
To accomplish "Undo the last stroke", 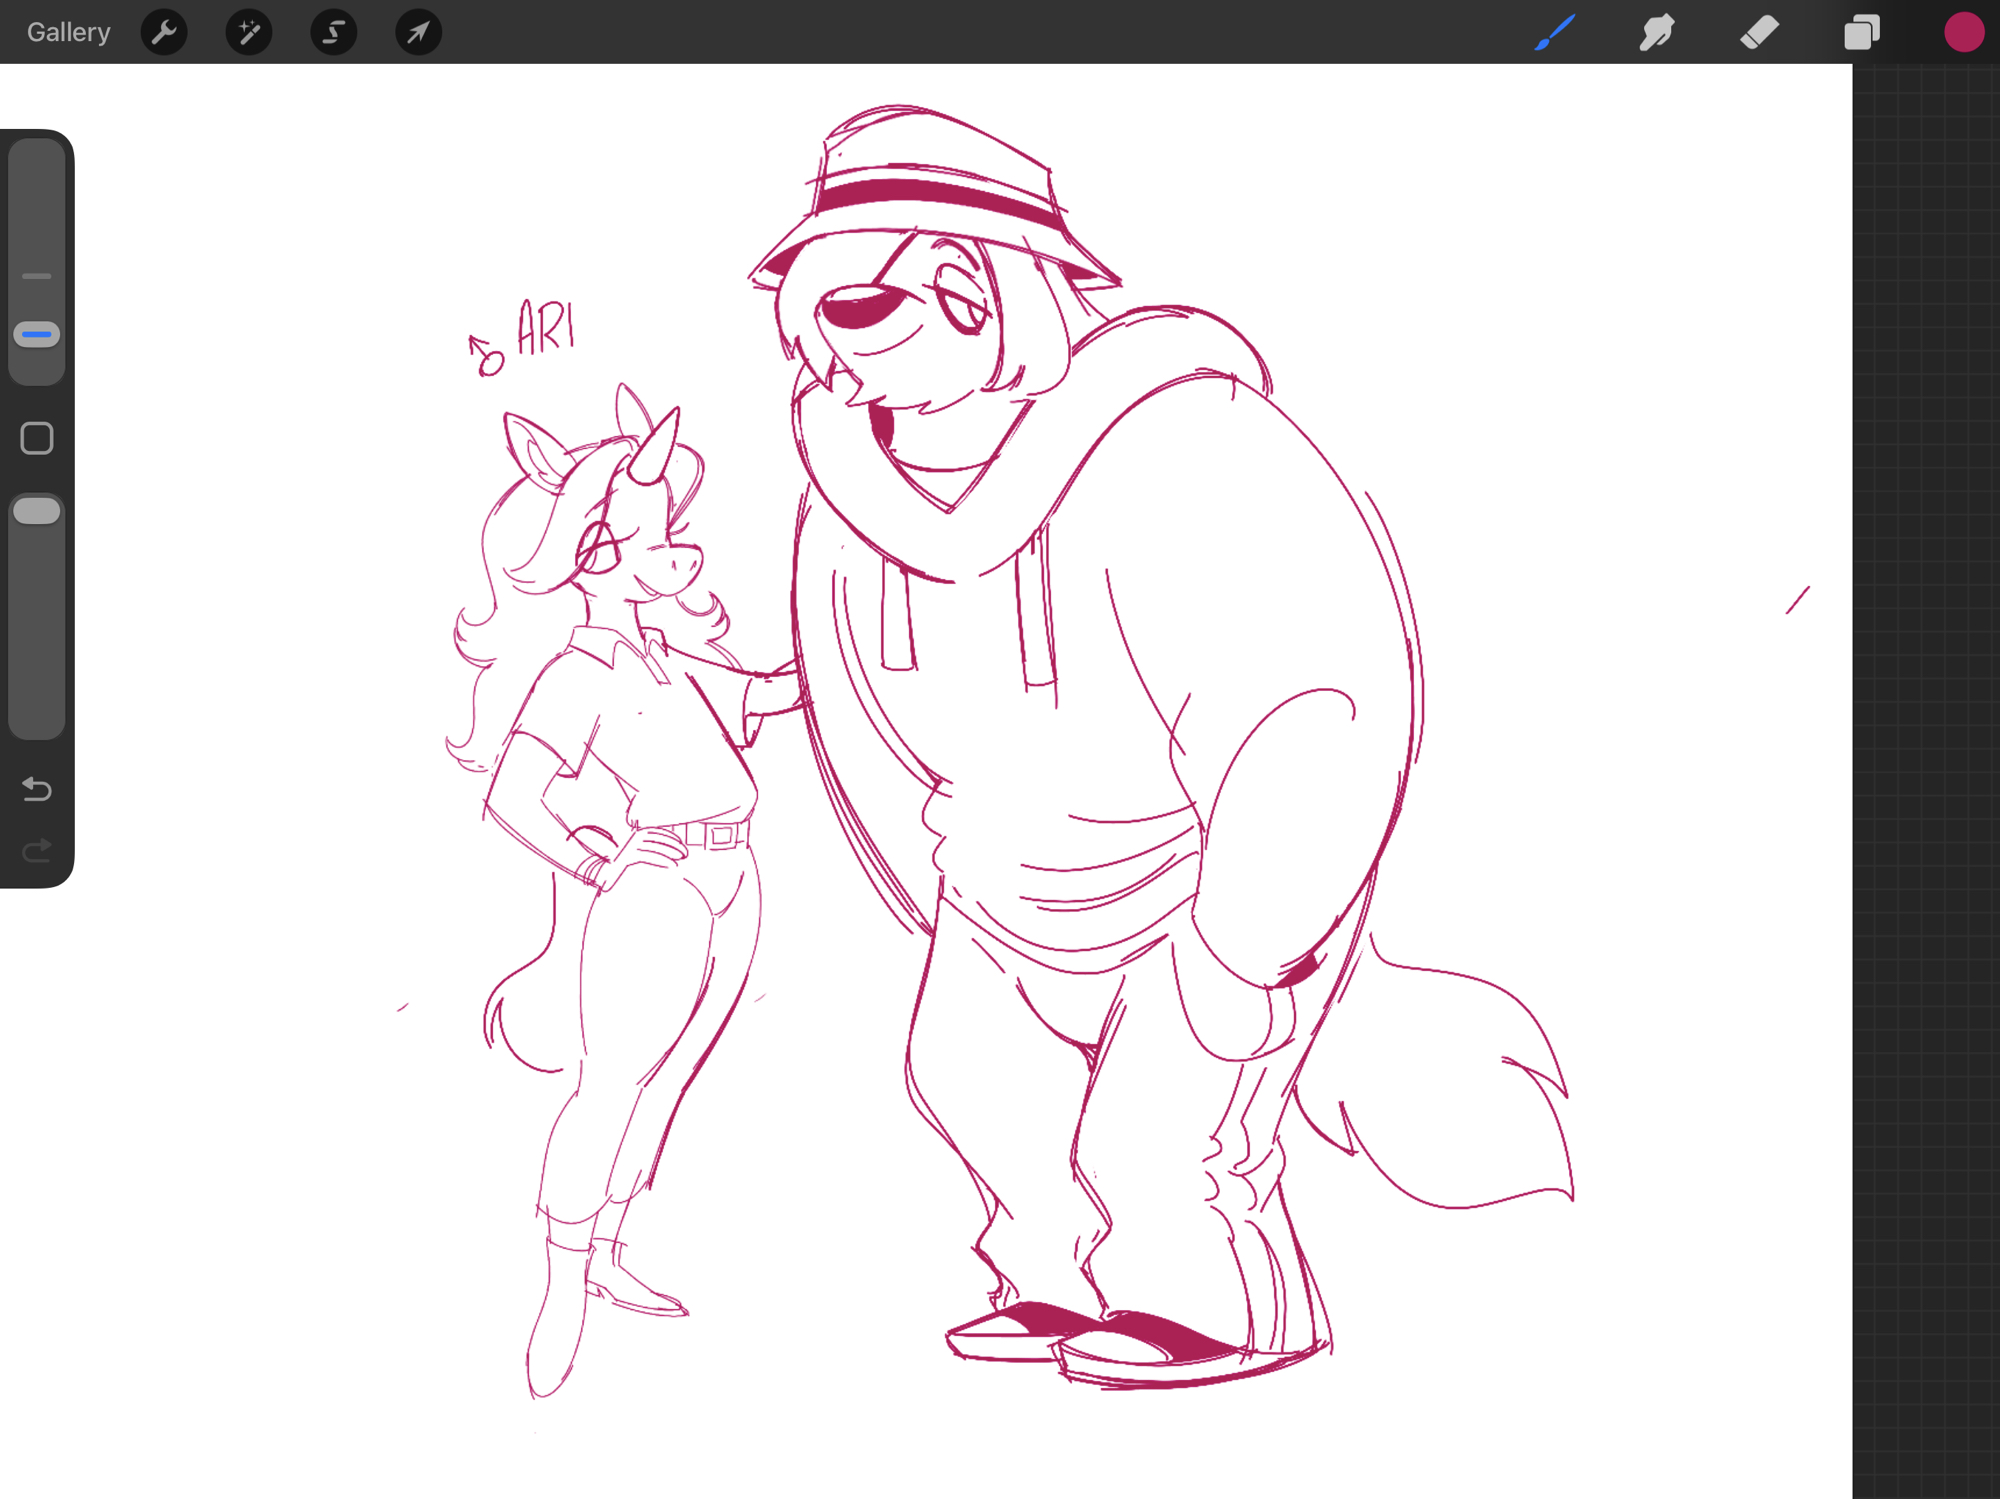I will (x=37, y=789).
